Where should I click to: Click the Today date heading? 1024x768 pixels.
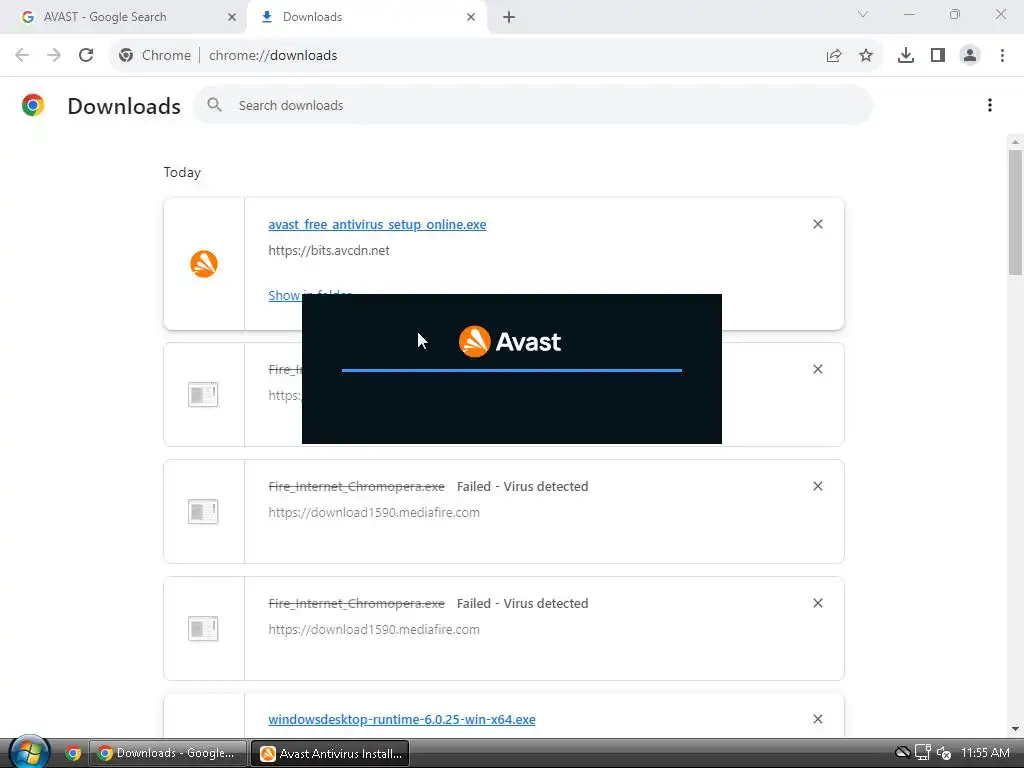[182, 172]
